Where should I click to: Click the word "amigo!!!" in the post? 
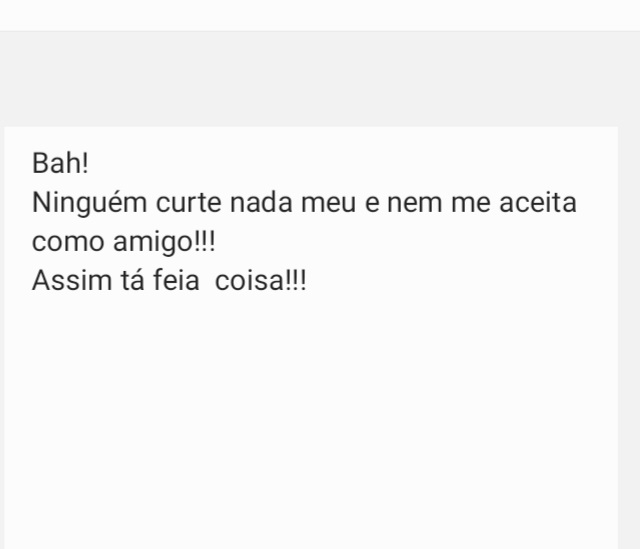pyautogui.click(x=164, y=243)
